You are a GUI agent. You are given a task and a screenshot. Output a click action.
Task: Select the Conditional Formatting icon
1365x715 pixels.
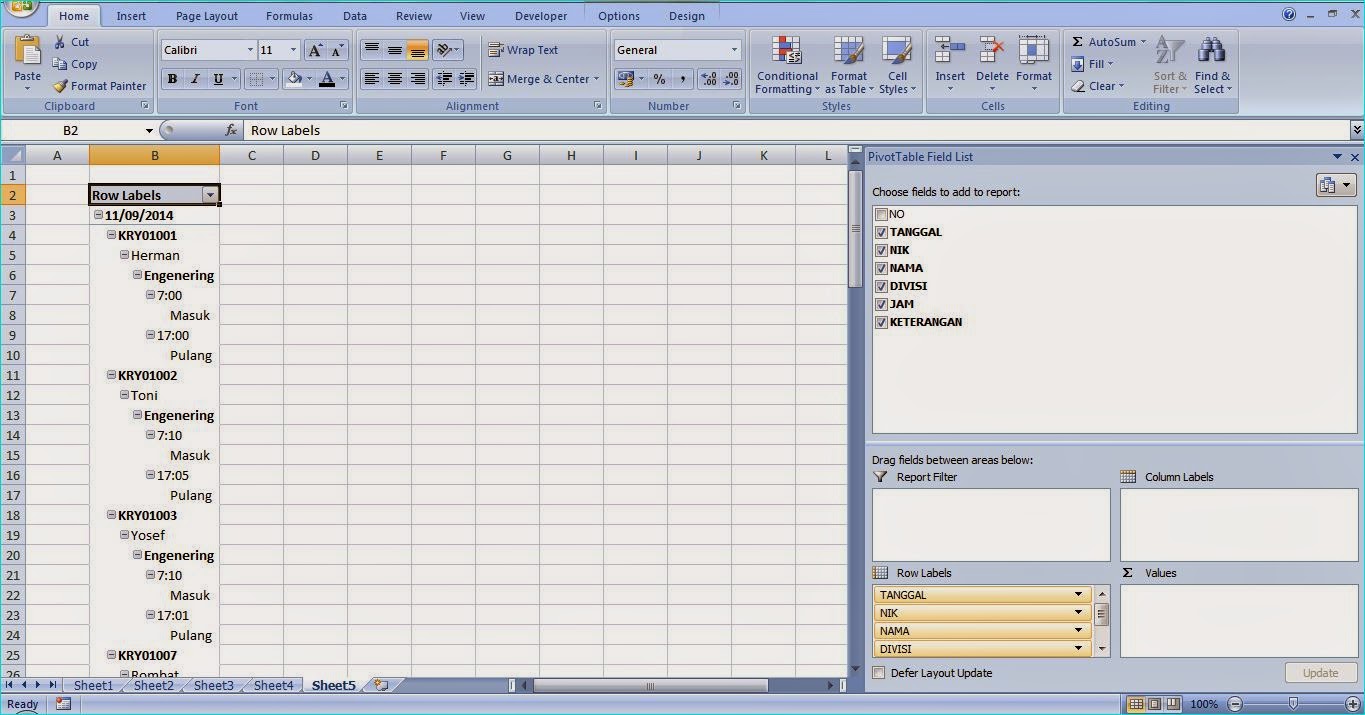point(786,64)
